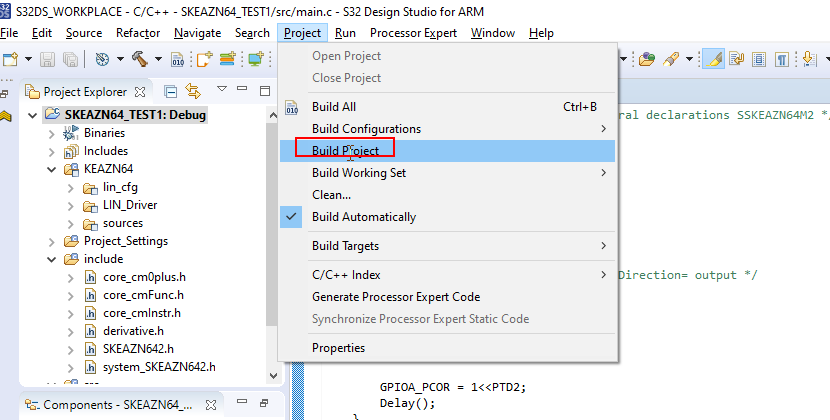Click the Next Annotation arrow icon
The image size is (830, 420).
tap(809, 59)
